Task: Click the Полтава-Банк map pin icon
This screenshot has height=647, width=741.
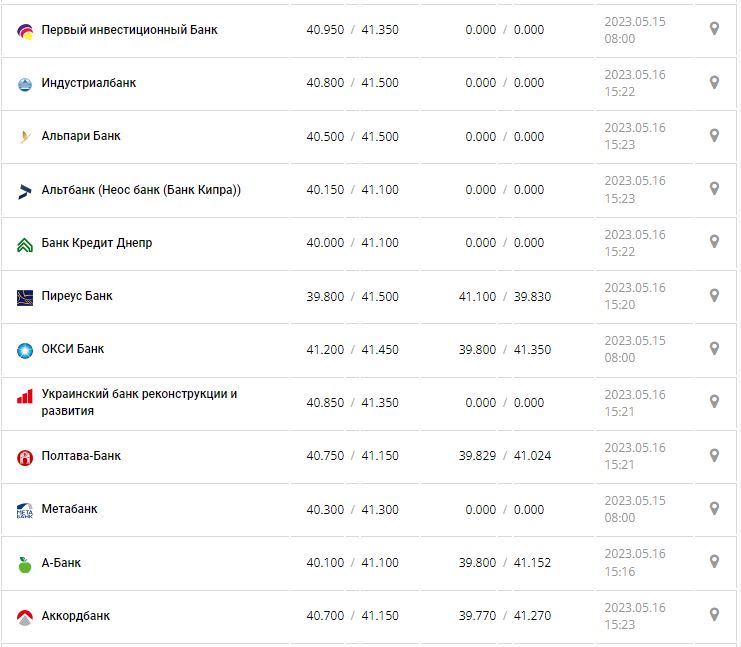Action: pyautogui.click(x=714, y=455)
